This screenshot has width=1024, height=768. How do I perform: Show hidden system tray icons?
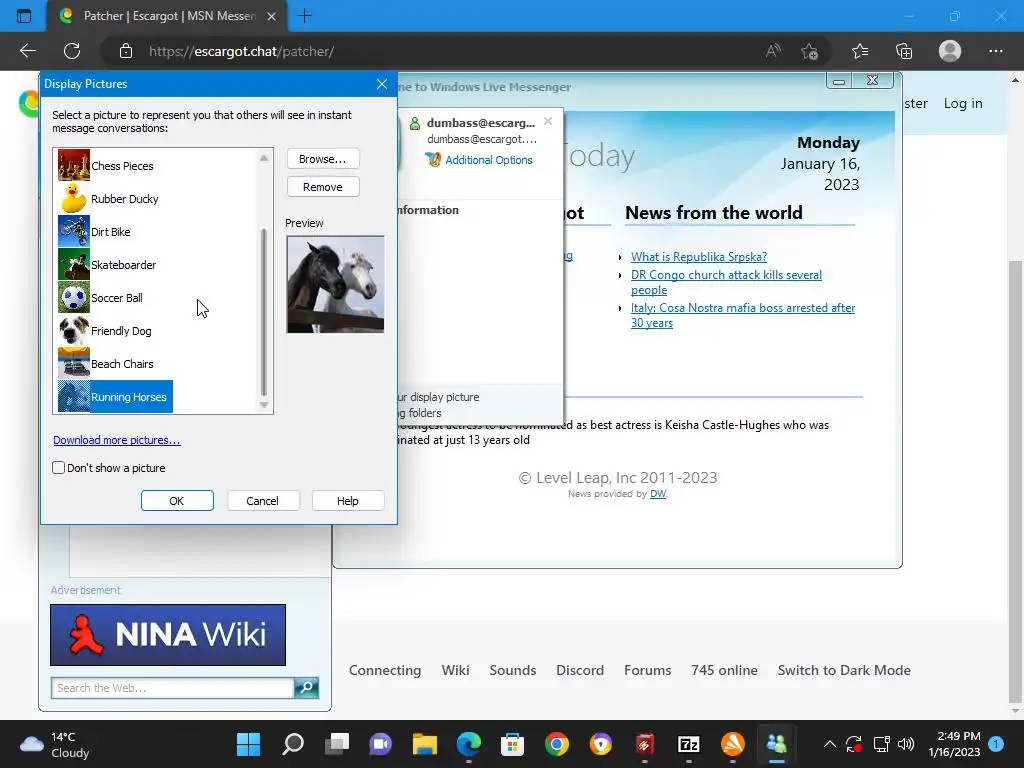pos(829,744)
